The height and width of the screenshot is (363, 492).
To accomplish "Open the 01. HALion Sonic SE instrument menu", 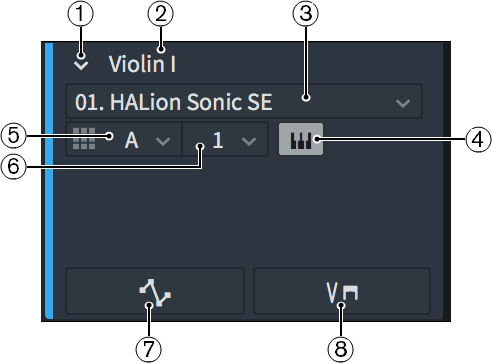I will [x=244, y=101].
